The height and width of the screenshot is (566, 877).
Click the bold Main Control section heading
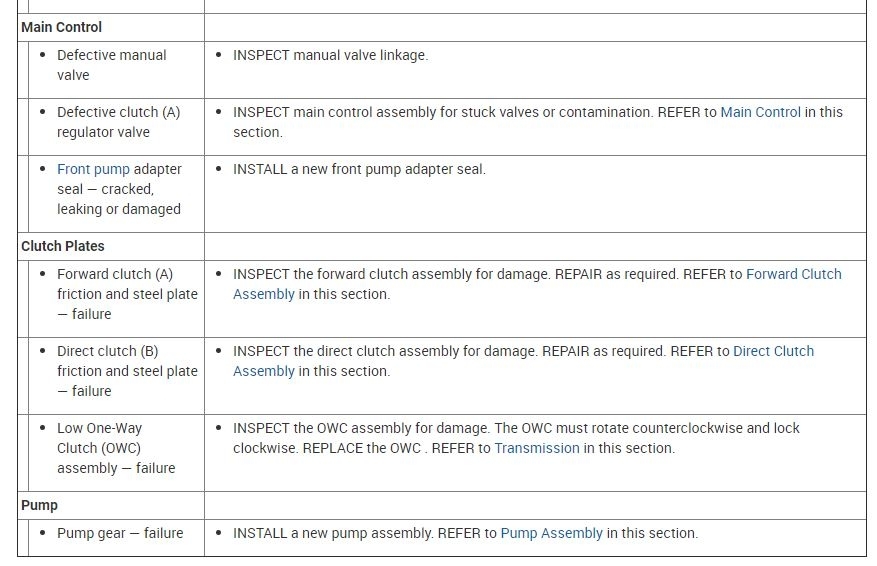click(x=61, y=27)
